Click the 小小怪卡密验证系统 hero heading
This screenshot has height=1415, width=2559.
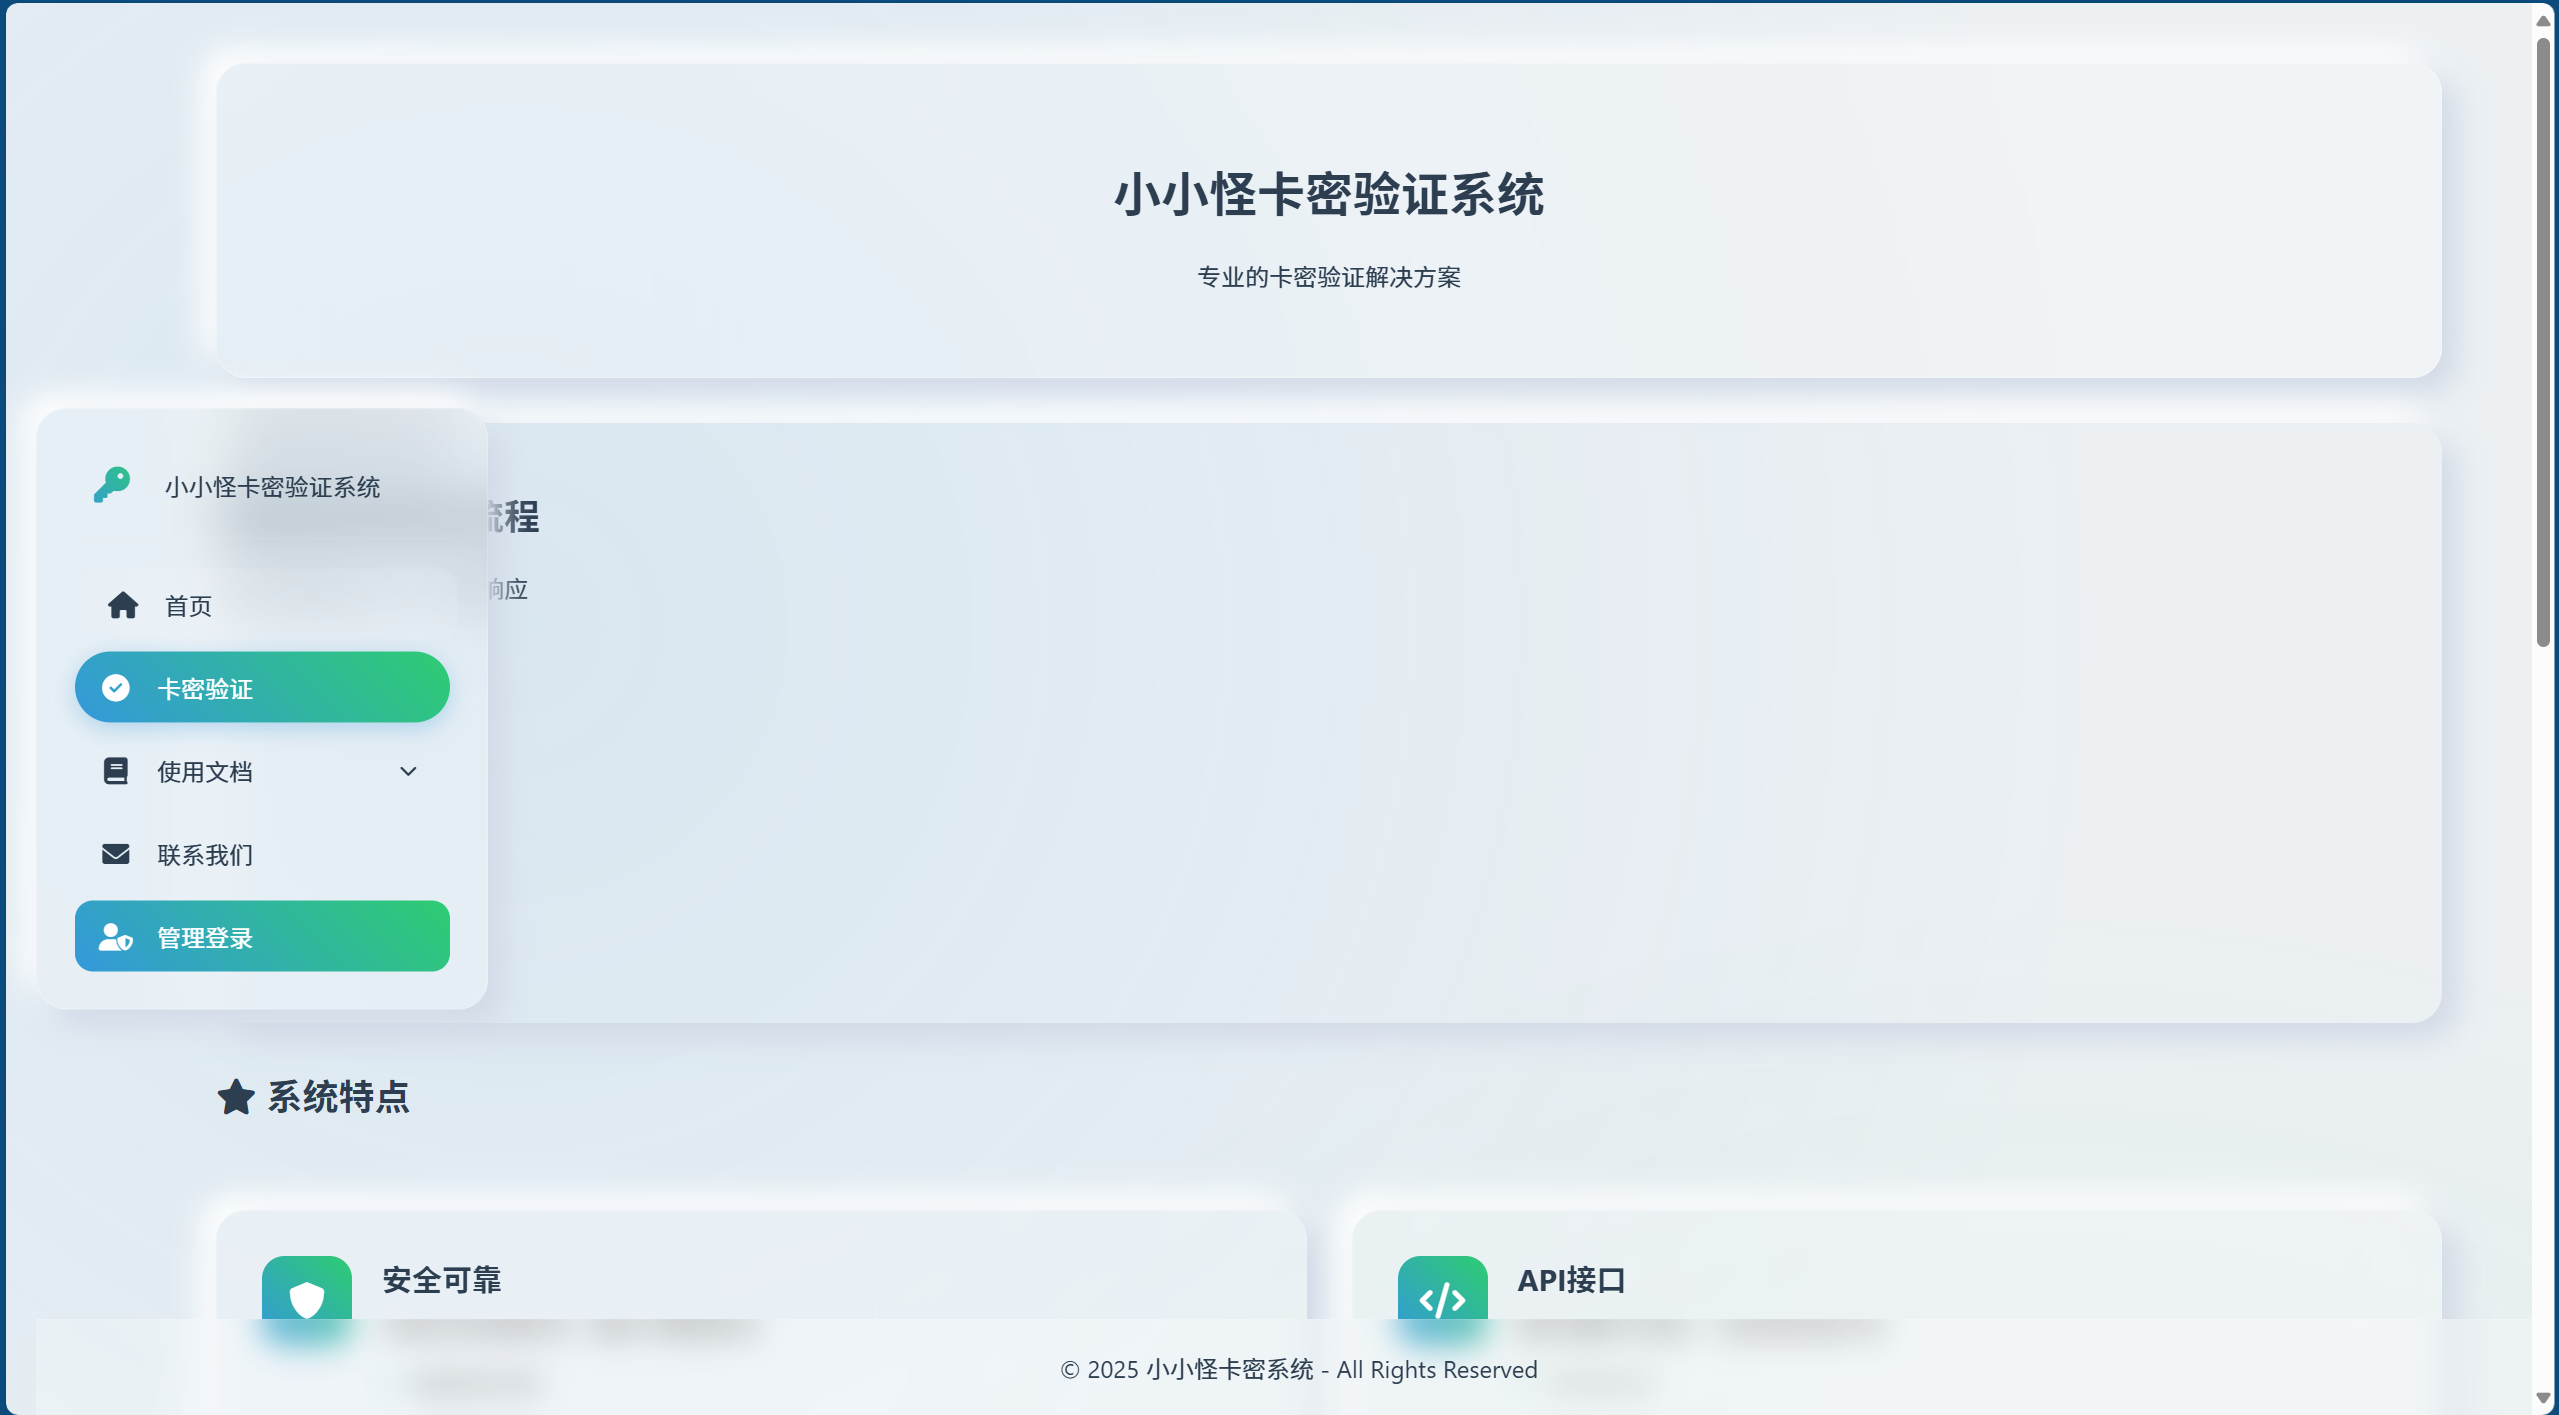(1330, 196)
